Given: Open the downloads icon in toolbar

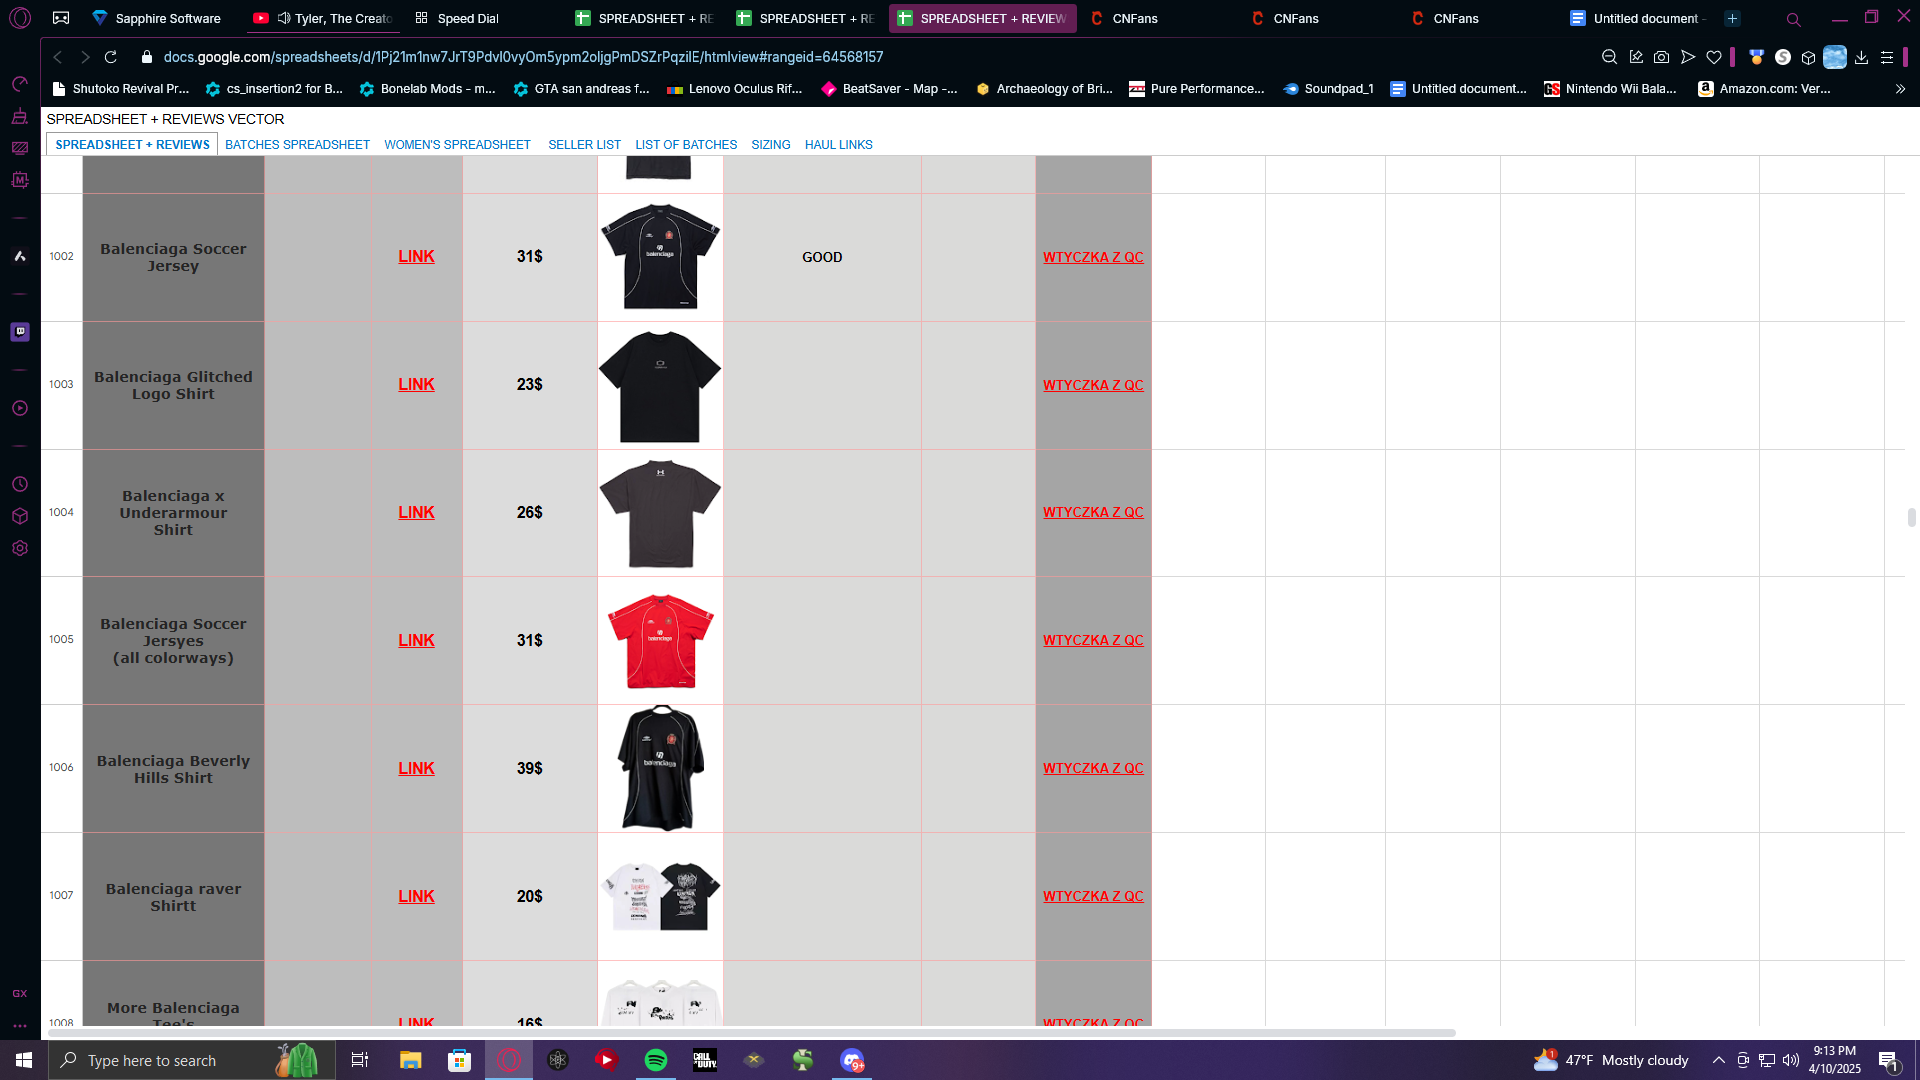Looking at the screenshot, I should coord(1861,58).
